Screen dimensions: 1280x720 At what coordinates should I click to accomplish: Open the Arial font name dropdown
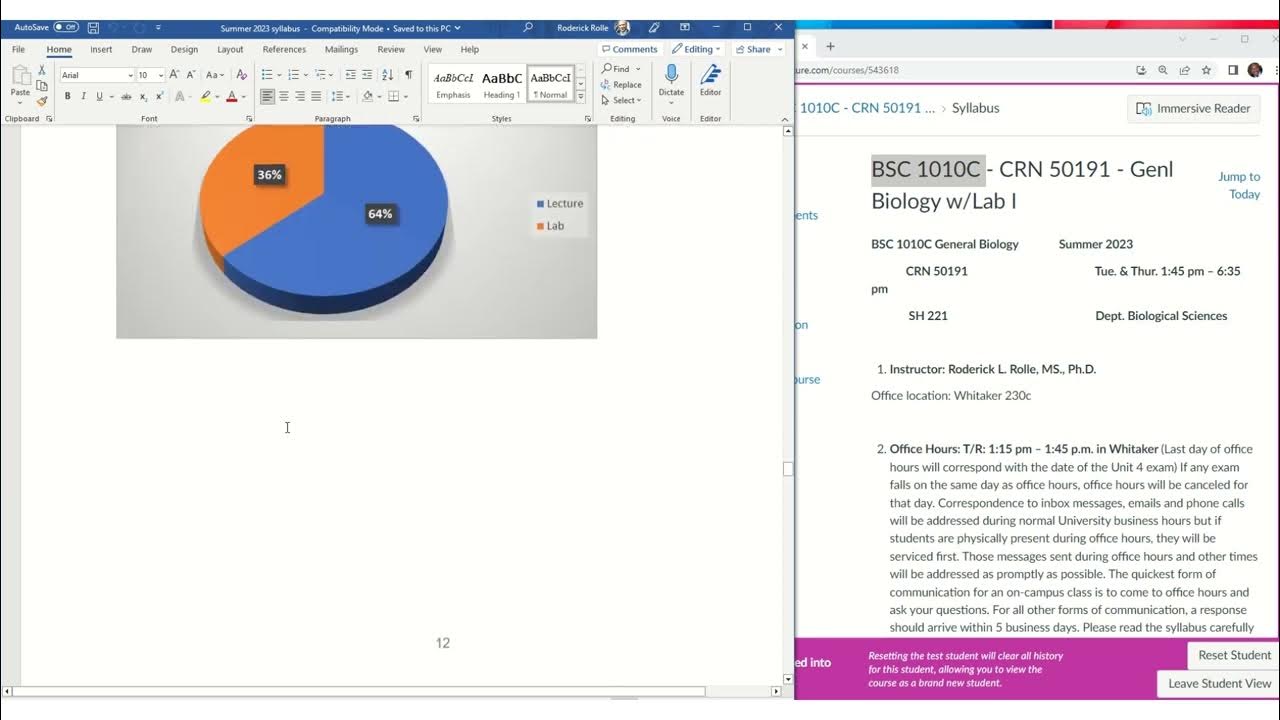(x=129, y=75)
